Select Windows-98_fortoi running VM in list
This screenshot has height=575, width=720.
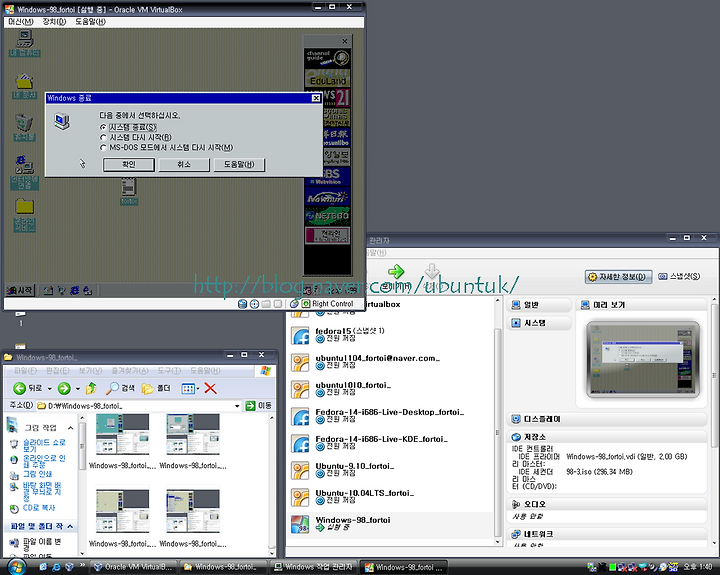pos(391,524)
